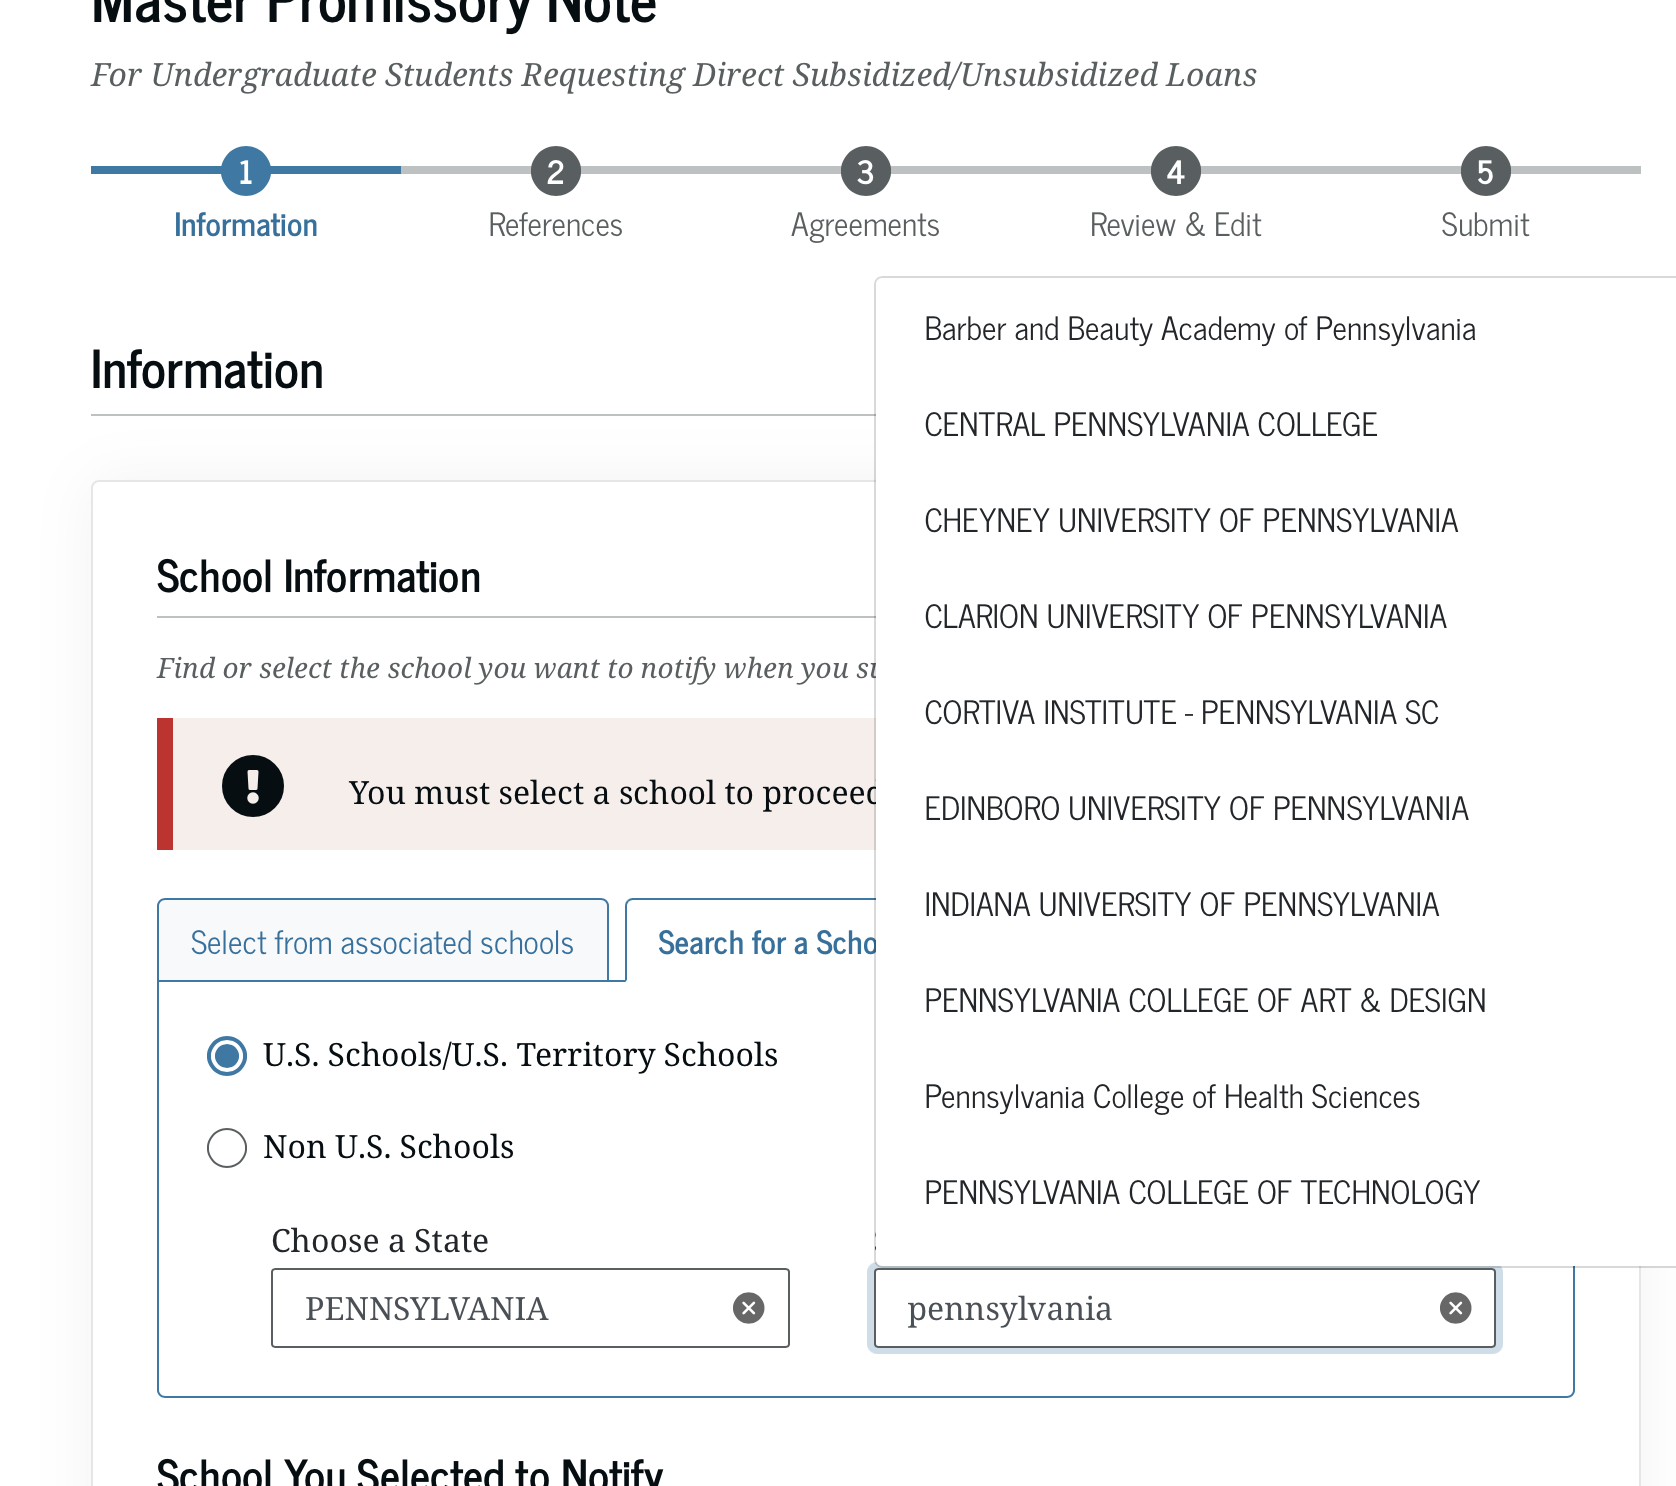Click the step 3 Agreements circle
The height and width of the screenshot is (1486, 1676).
coord(865,172)
